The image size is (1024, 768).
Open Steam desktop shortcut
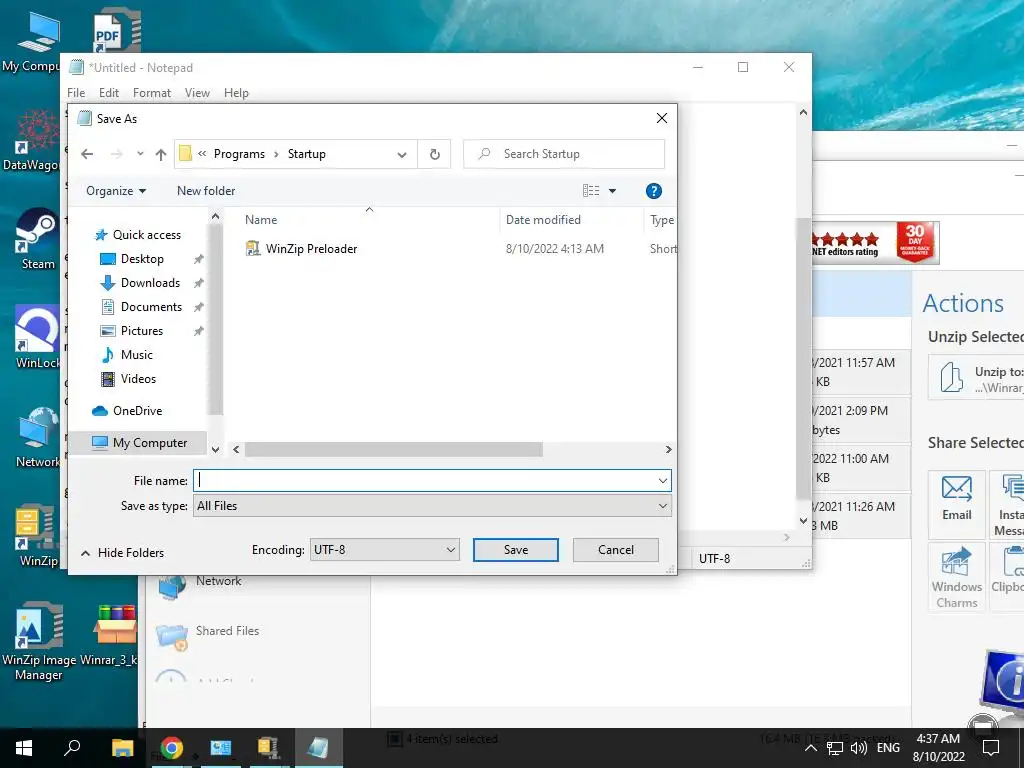click(x=37, y=238)
